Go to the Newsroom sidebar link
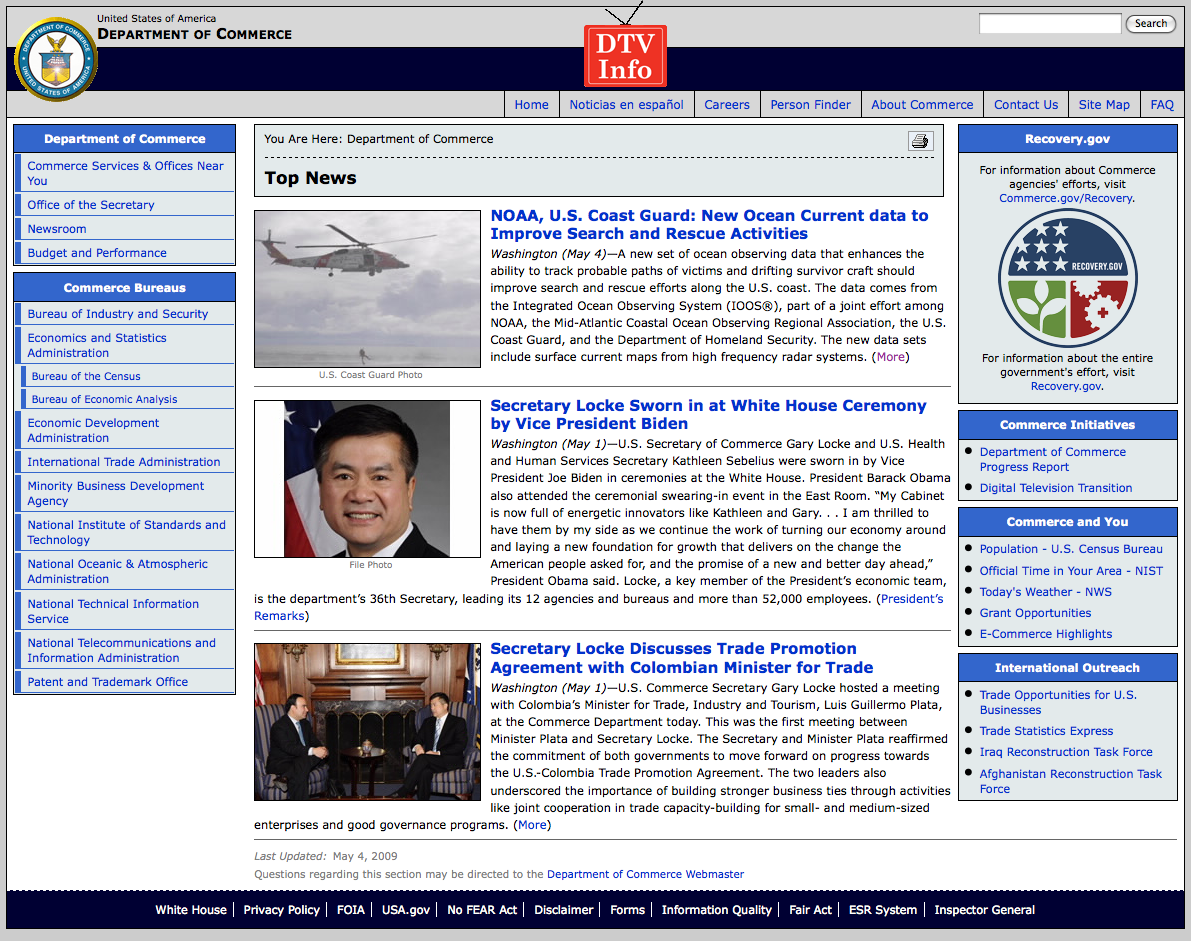Viewport: 1191px width, 941px height. point(57,229)
